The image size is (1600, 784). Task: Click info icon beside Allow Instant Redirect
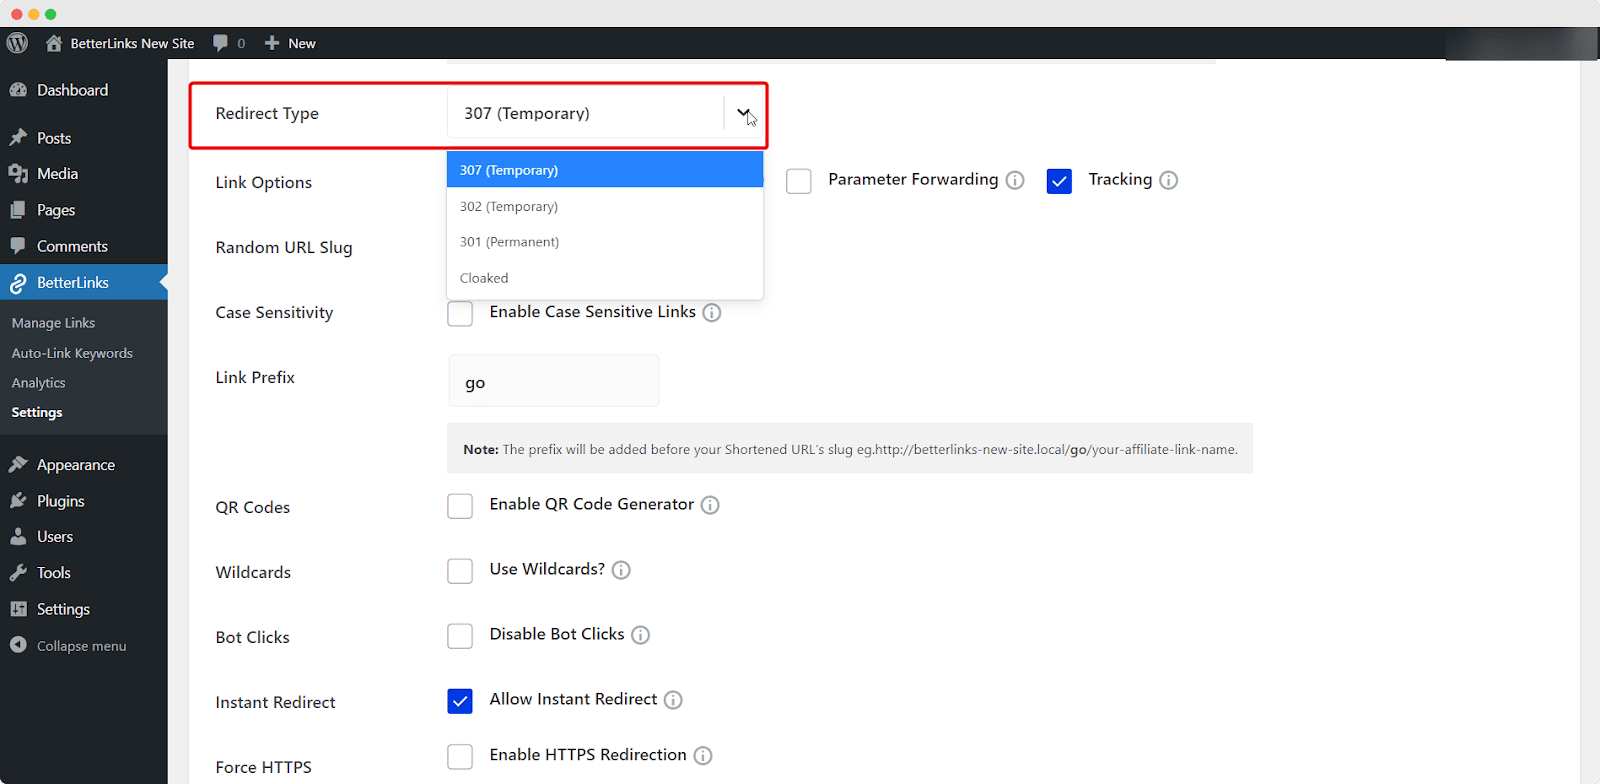pyautogui.click(x=673, y=700)
